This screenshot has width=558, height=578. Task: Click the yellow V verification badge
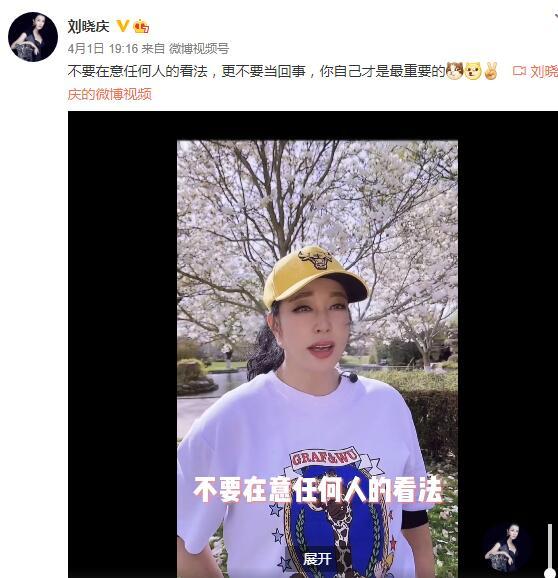[x=122, y=26]
